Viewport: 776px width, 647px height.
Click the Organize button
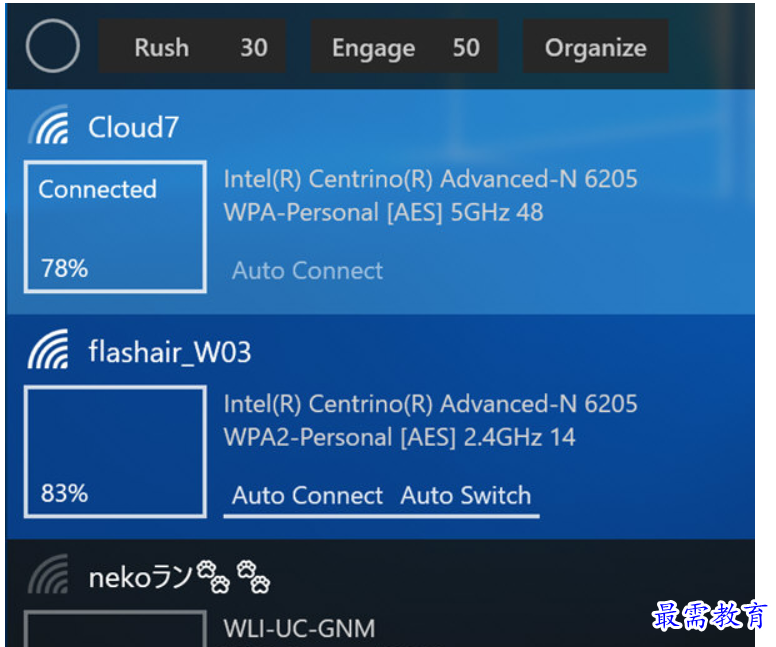[595, 47]
